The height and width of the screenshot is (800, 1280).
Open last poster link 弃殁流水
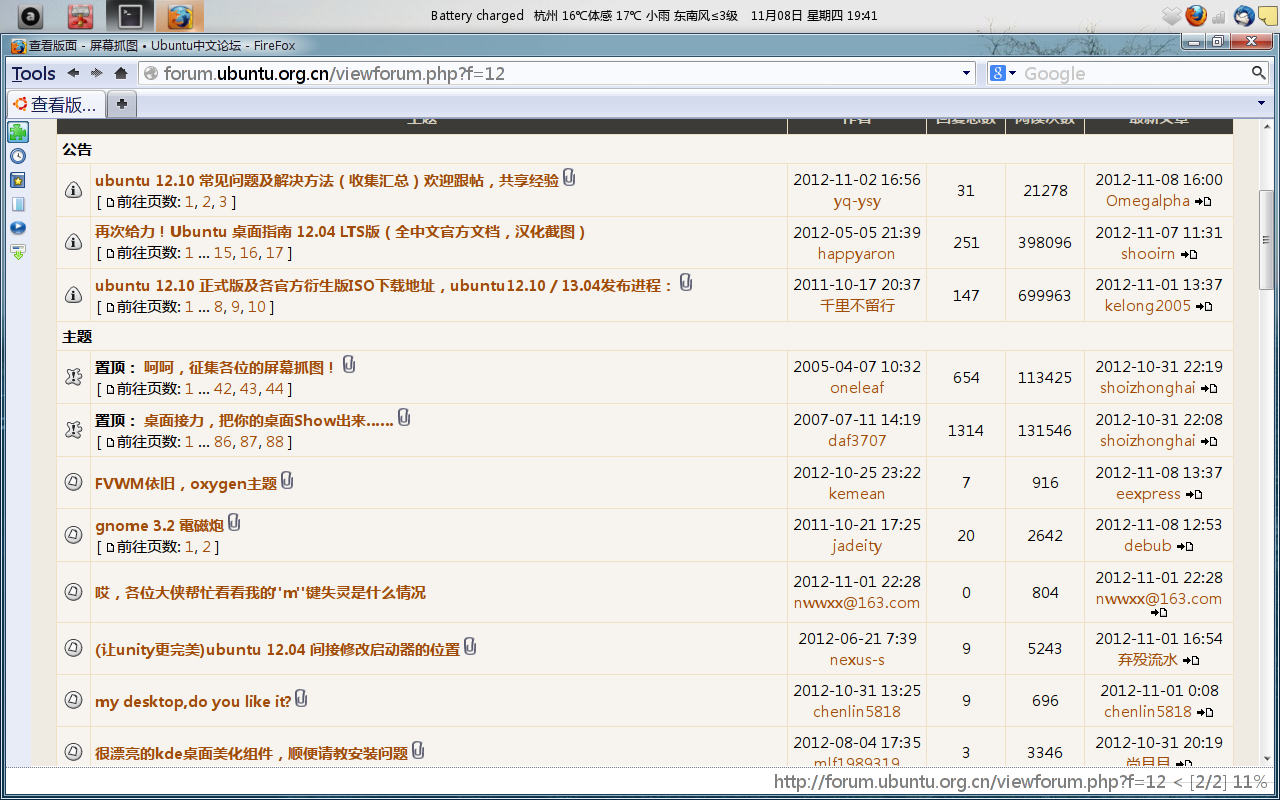(1148, 660)
